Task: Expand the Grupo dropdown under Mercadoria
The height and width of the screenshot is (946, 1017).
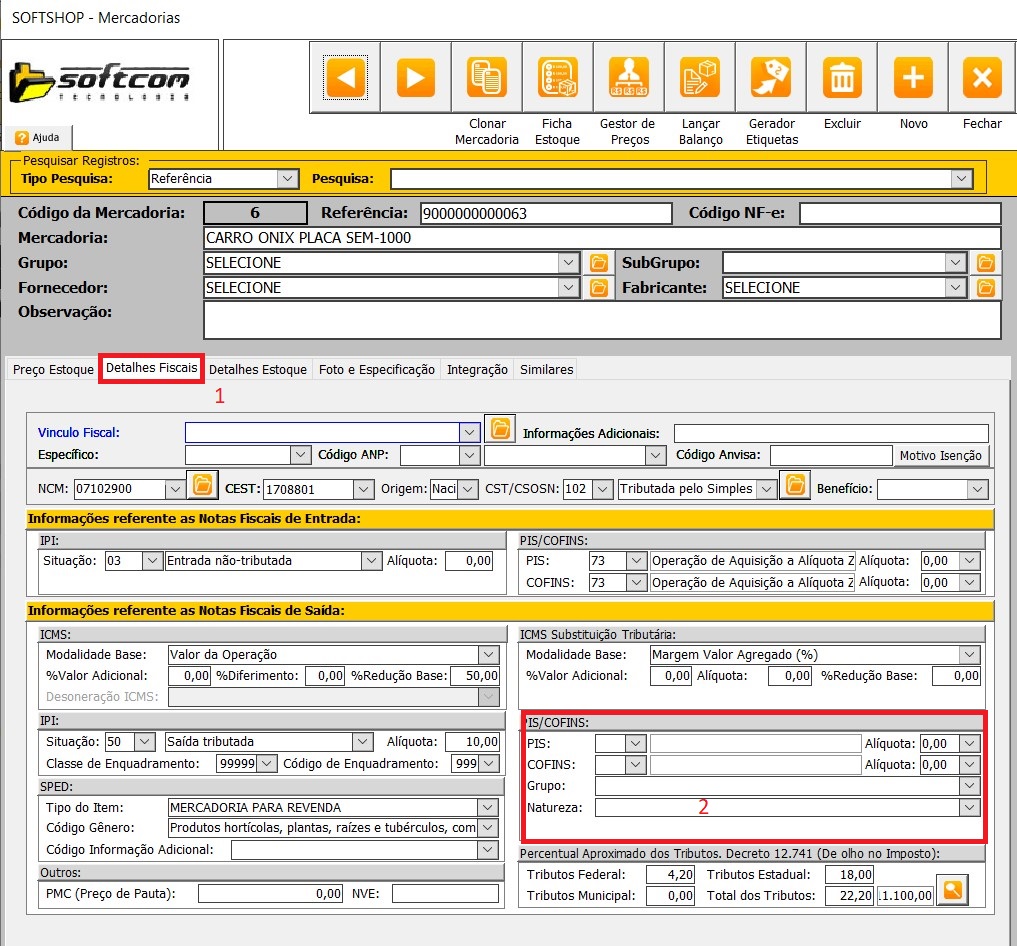Action: [x=569, y=263]
